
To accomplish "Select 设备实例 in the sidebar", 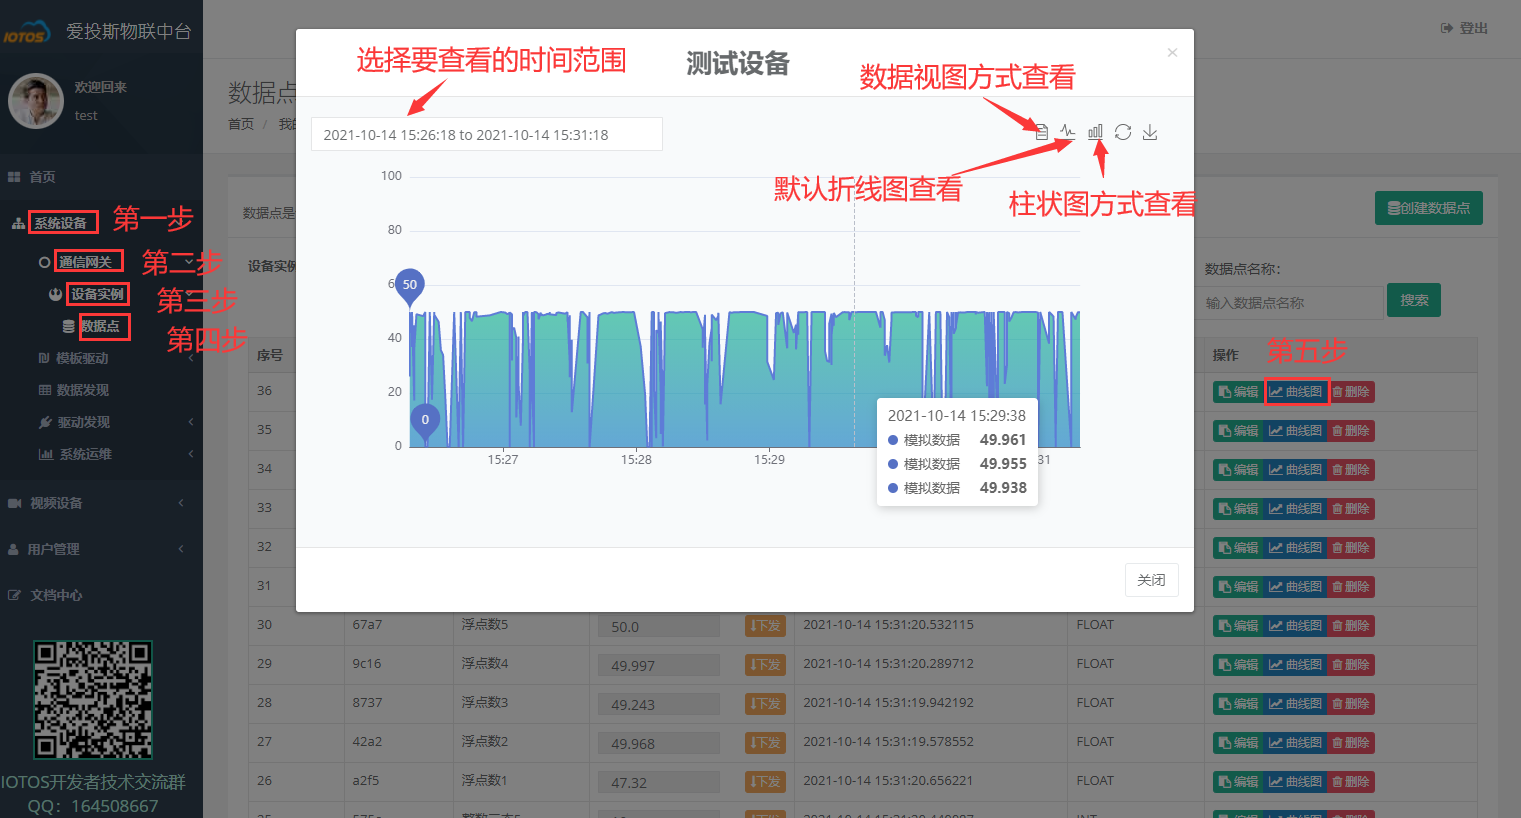I will [x=97, y=293].
